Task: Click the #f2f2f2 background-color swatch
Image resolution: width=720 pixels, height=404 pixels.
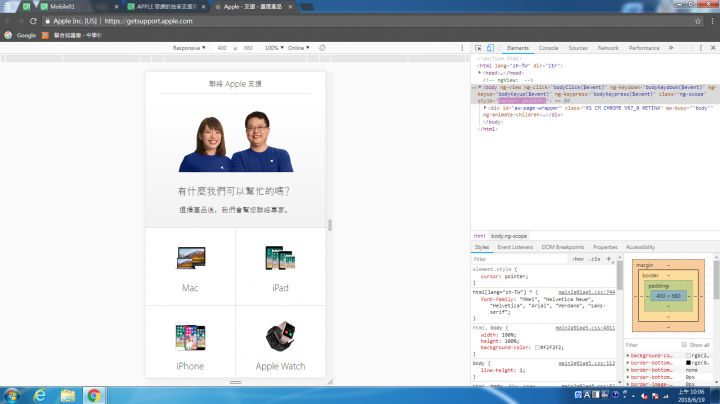Action: point(537,348)
